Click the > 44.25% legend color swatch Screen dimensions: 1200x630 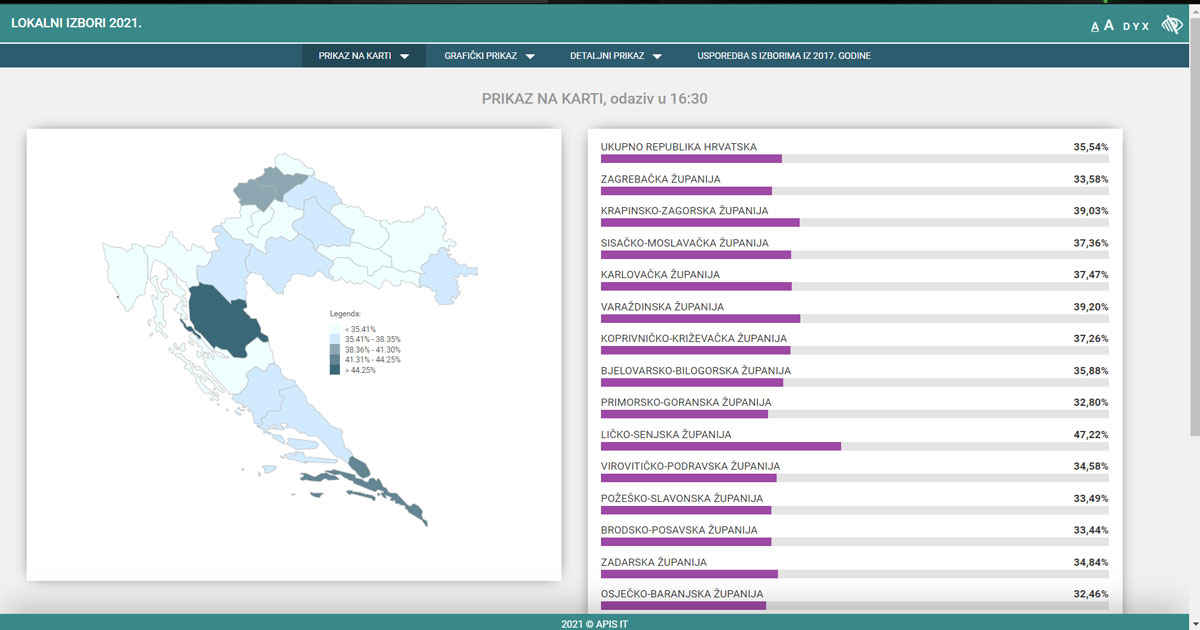tap(335, 370)
